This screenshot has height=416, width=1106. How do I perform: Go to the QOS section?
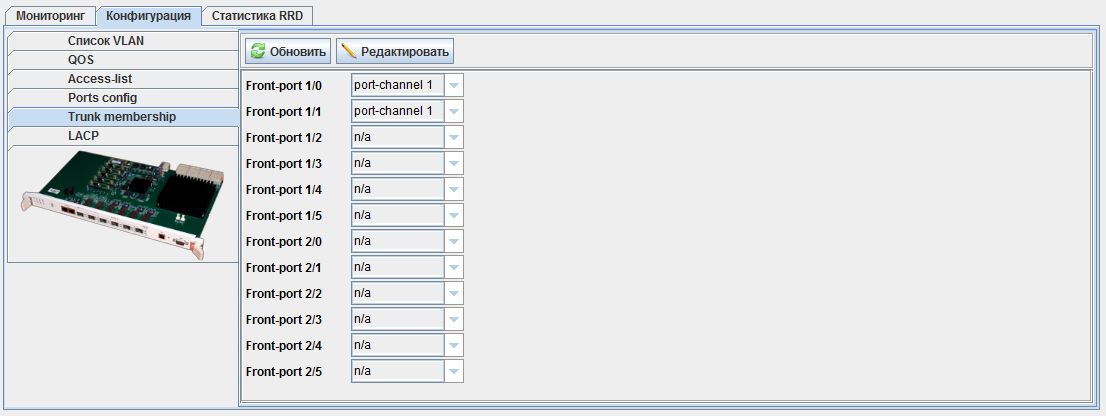81,60
